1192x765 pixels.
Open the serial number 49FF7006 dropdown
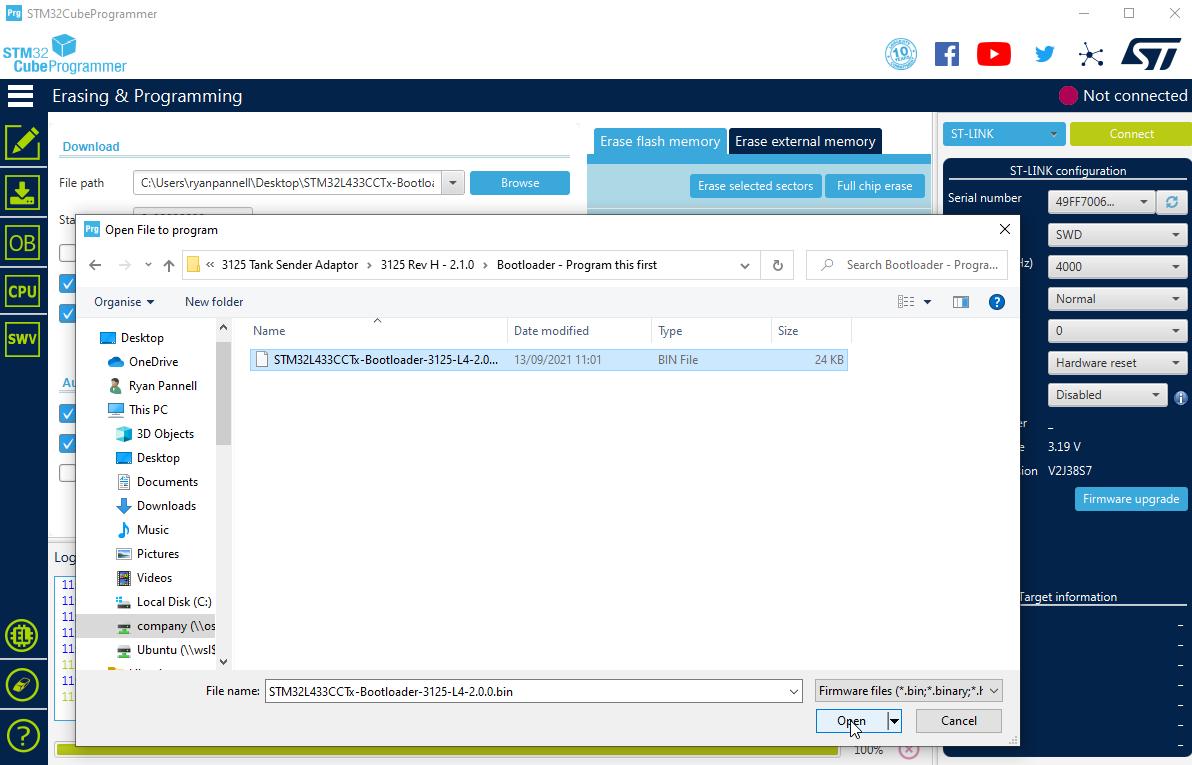click(x=1101, y=202)
